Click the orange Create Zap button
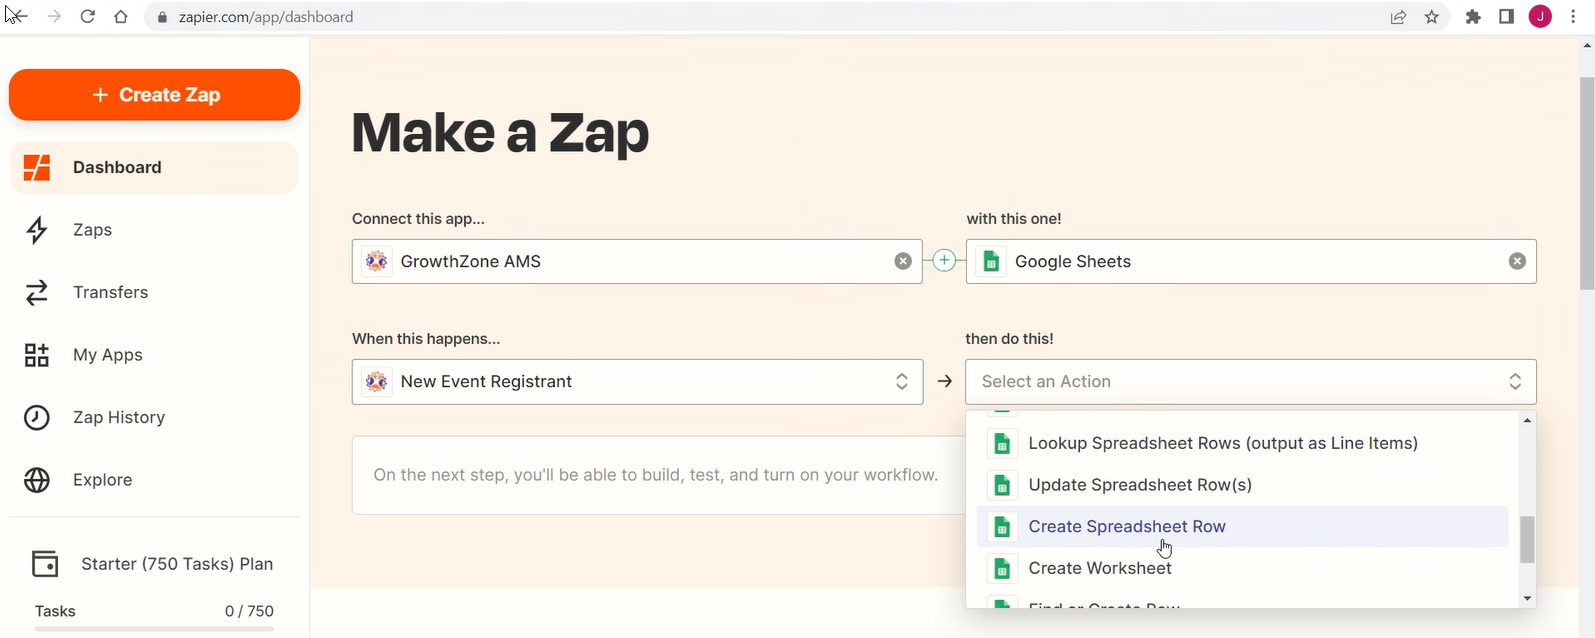 point(154,95)
